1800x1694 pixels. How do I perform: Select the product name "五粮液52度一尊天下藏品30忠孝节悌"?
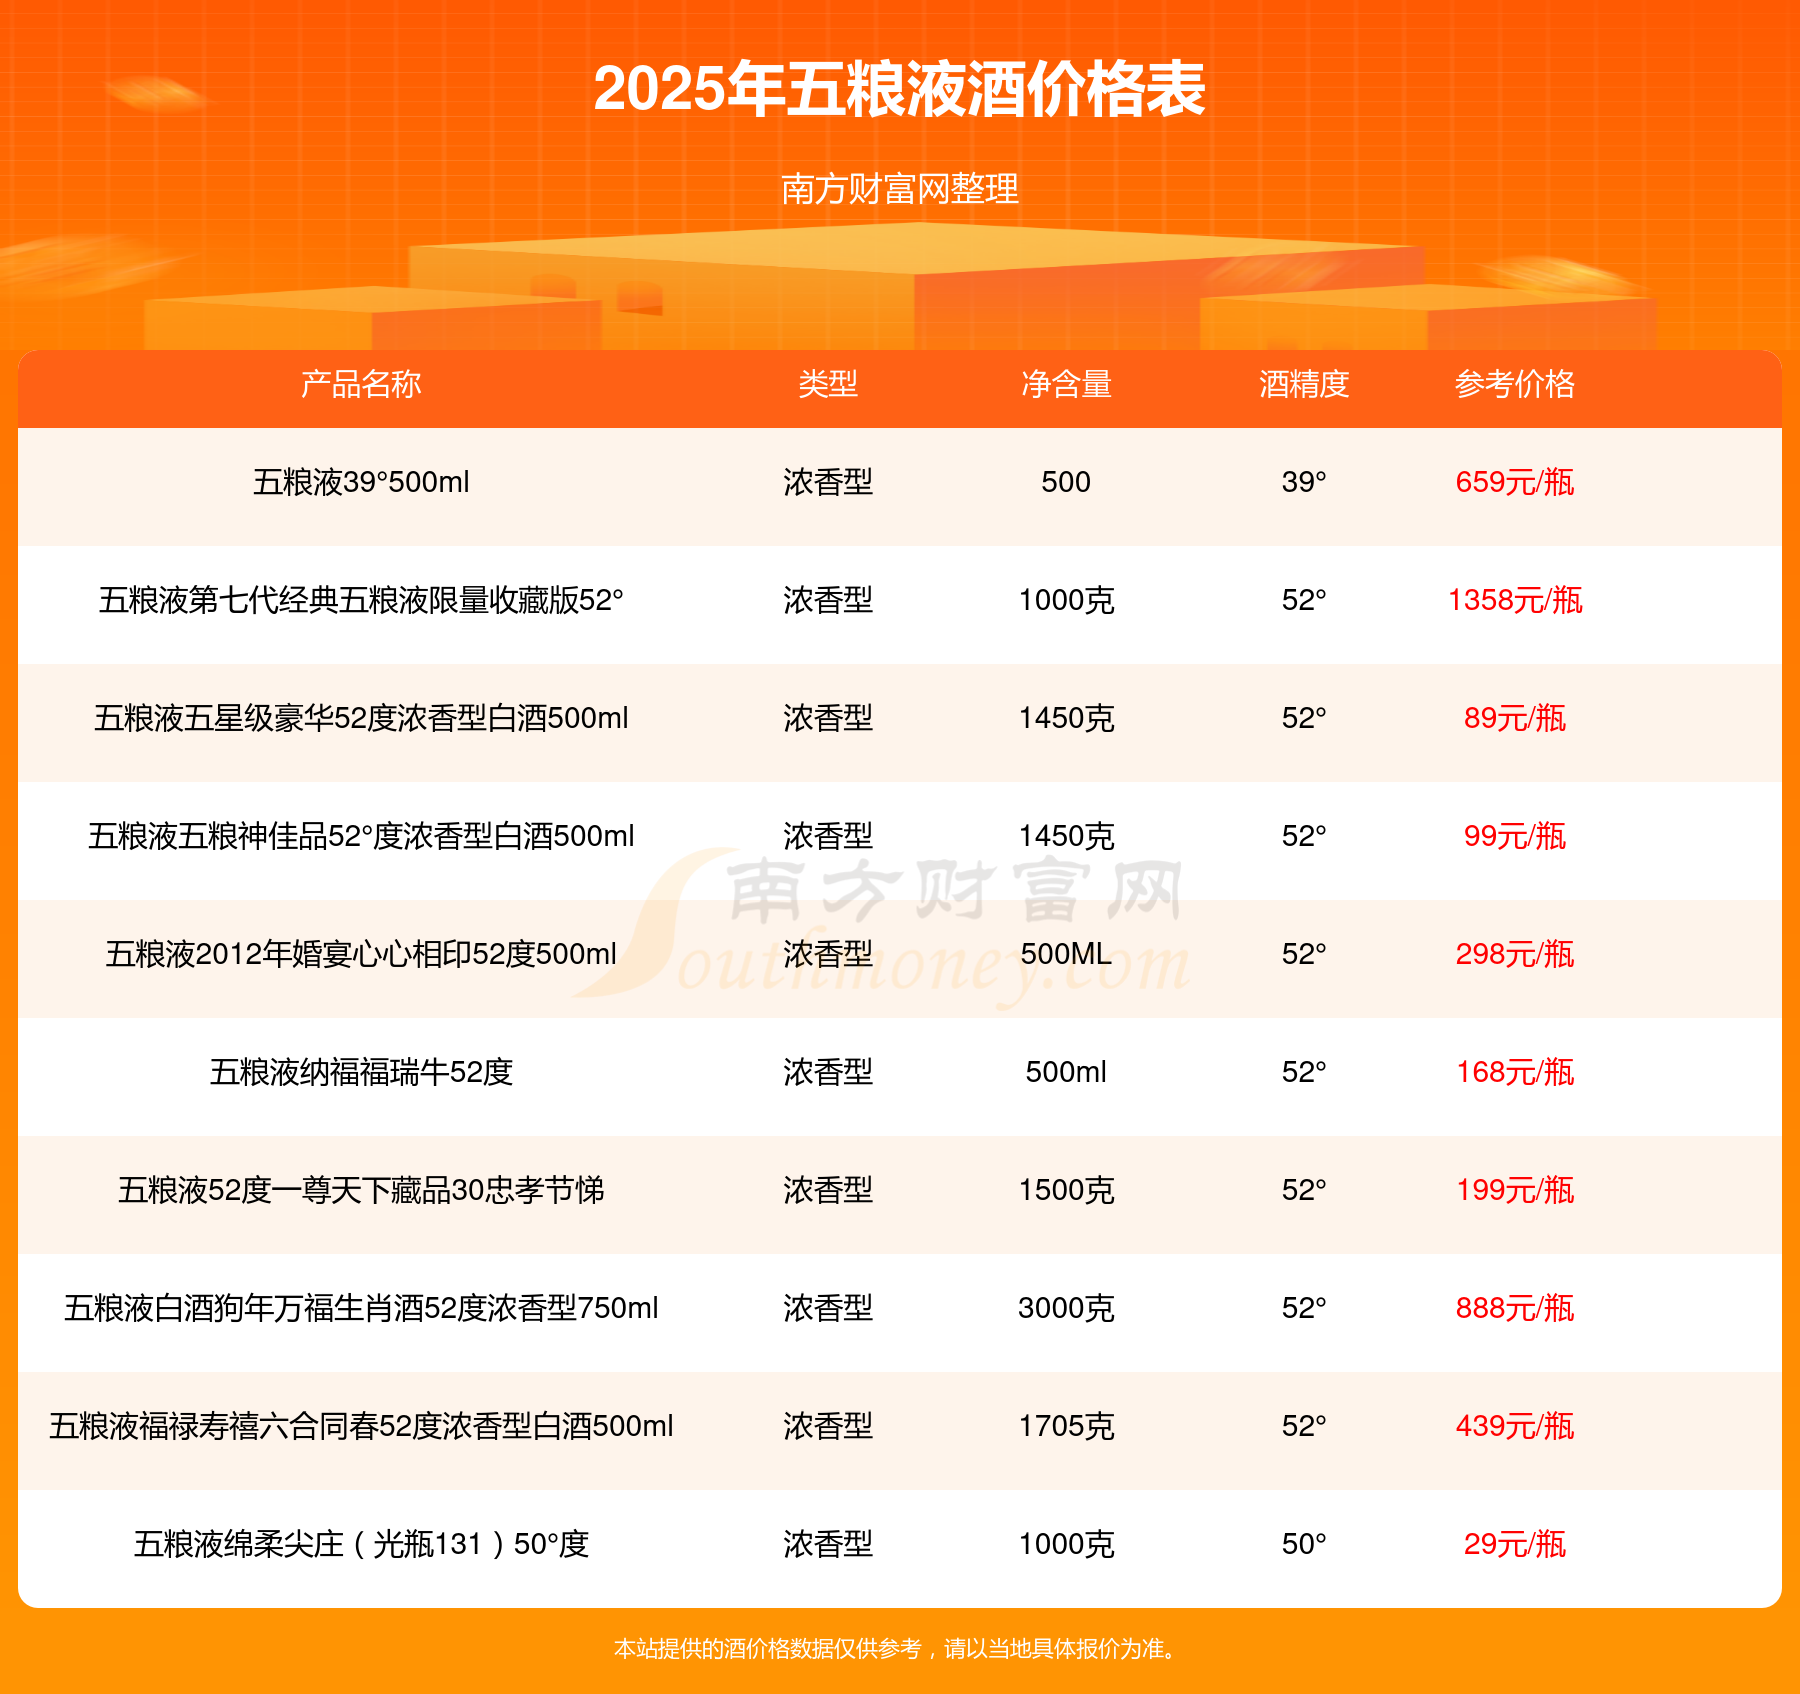coord(361,1190)
